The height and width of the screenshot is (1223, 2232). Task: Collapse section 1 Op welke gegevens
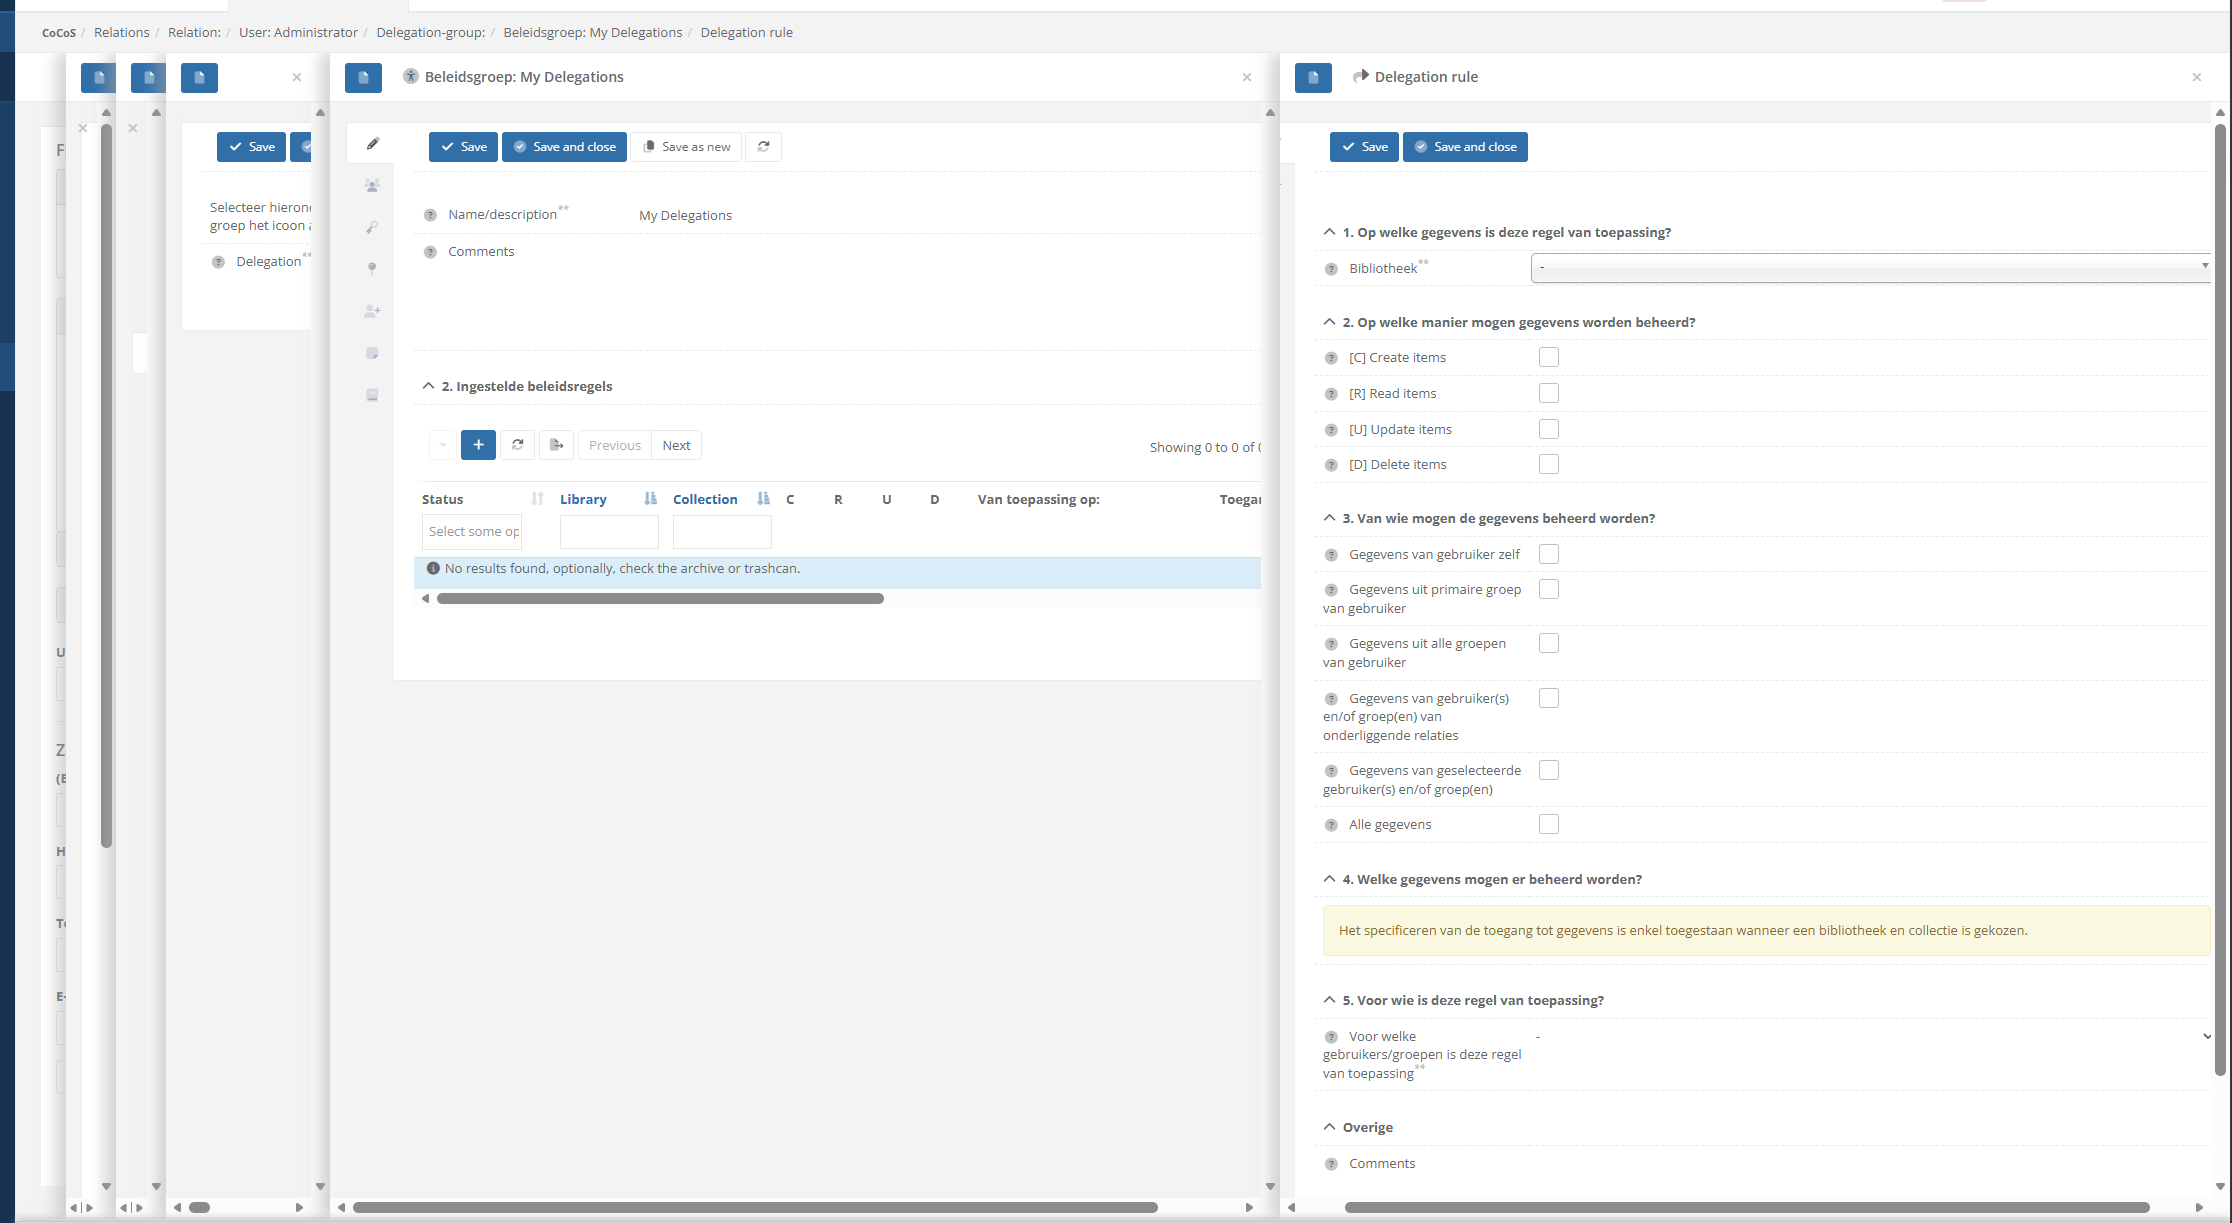pos(1329,232)
